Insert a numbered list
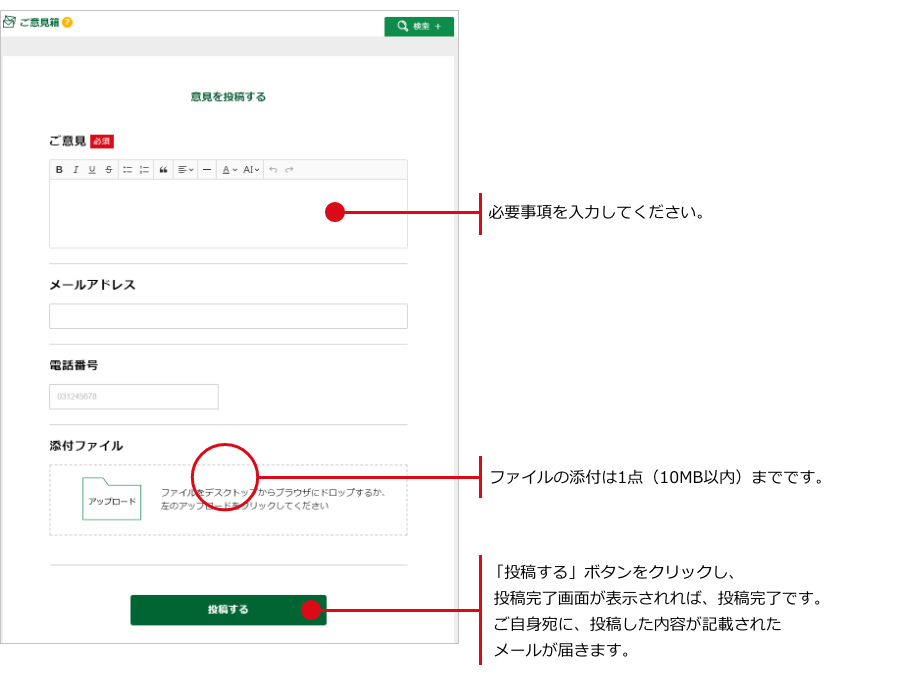This screenshot has height=675, width=900. [x=144, y=170]
